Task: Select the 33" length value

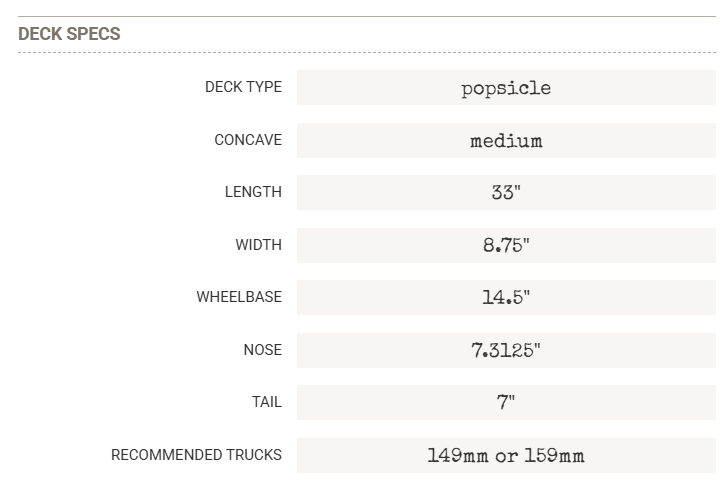Action: tap(506, 193)
